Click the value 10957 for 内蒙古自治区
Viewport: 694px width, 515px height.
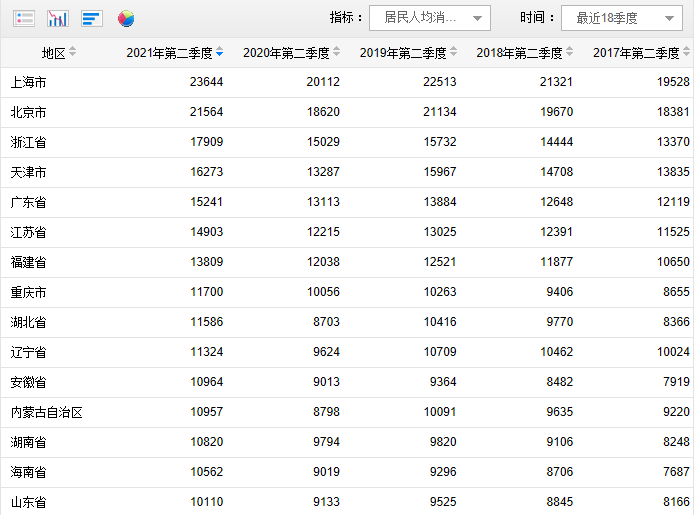pos(206,412)
